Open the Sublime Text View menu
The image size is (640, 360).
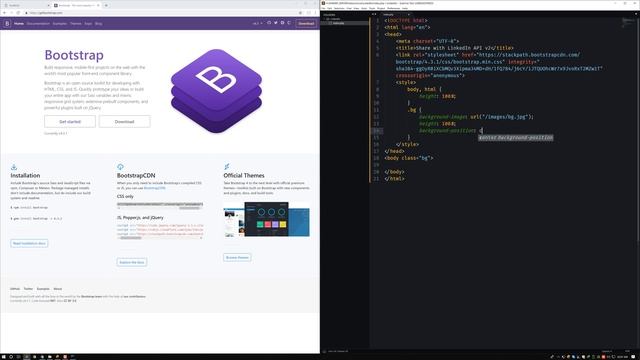click(356, 8)
